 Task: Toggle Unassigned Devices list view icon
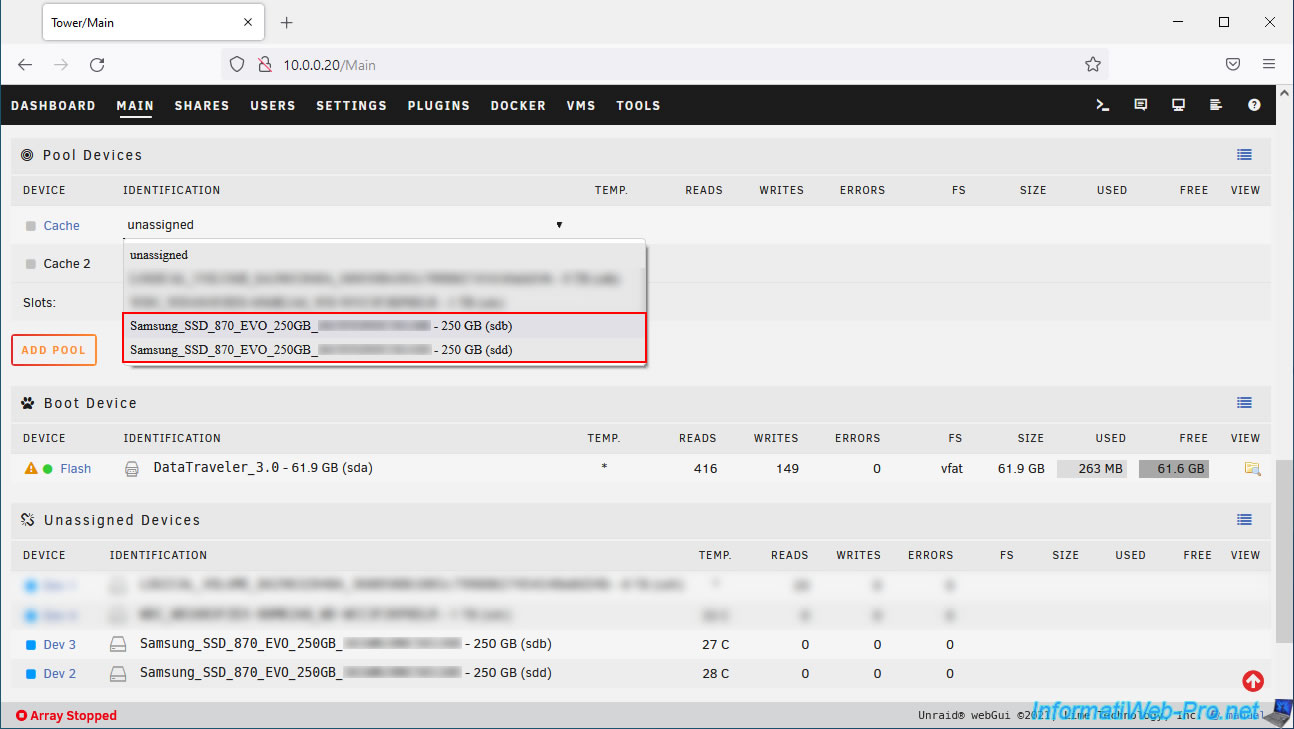pos(1244,520)
